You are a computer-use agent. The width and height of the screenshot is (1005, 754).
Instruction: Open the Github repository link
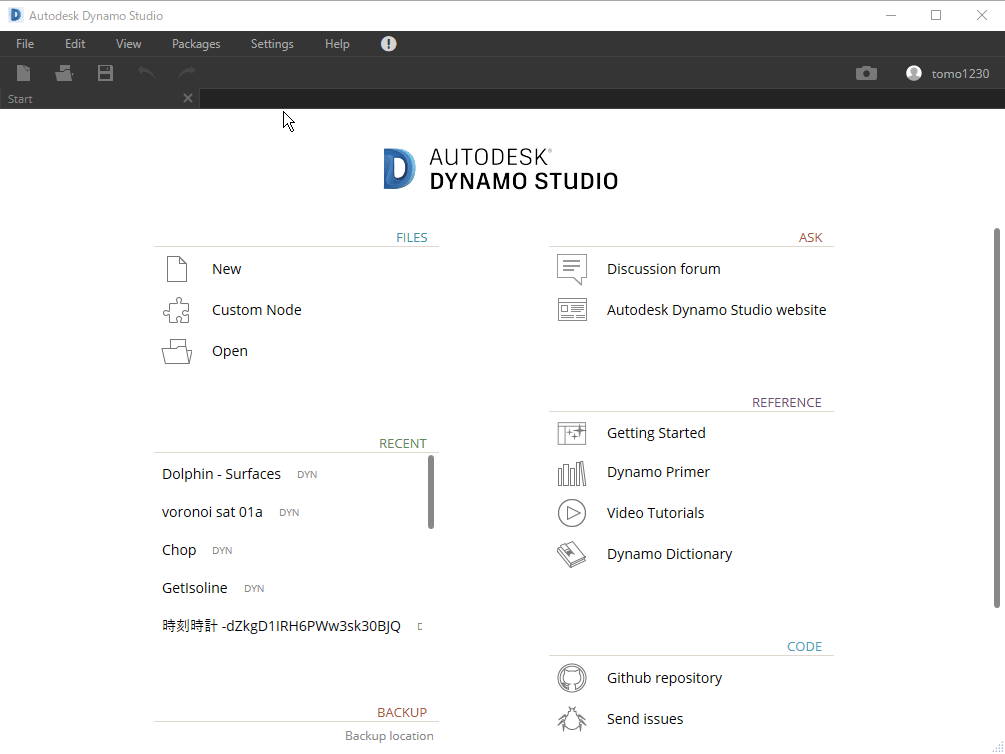point(665,678)
